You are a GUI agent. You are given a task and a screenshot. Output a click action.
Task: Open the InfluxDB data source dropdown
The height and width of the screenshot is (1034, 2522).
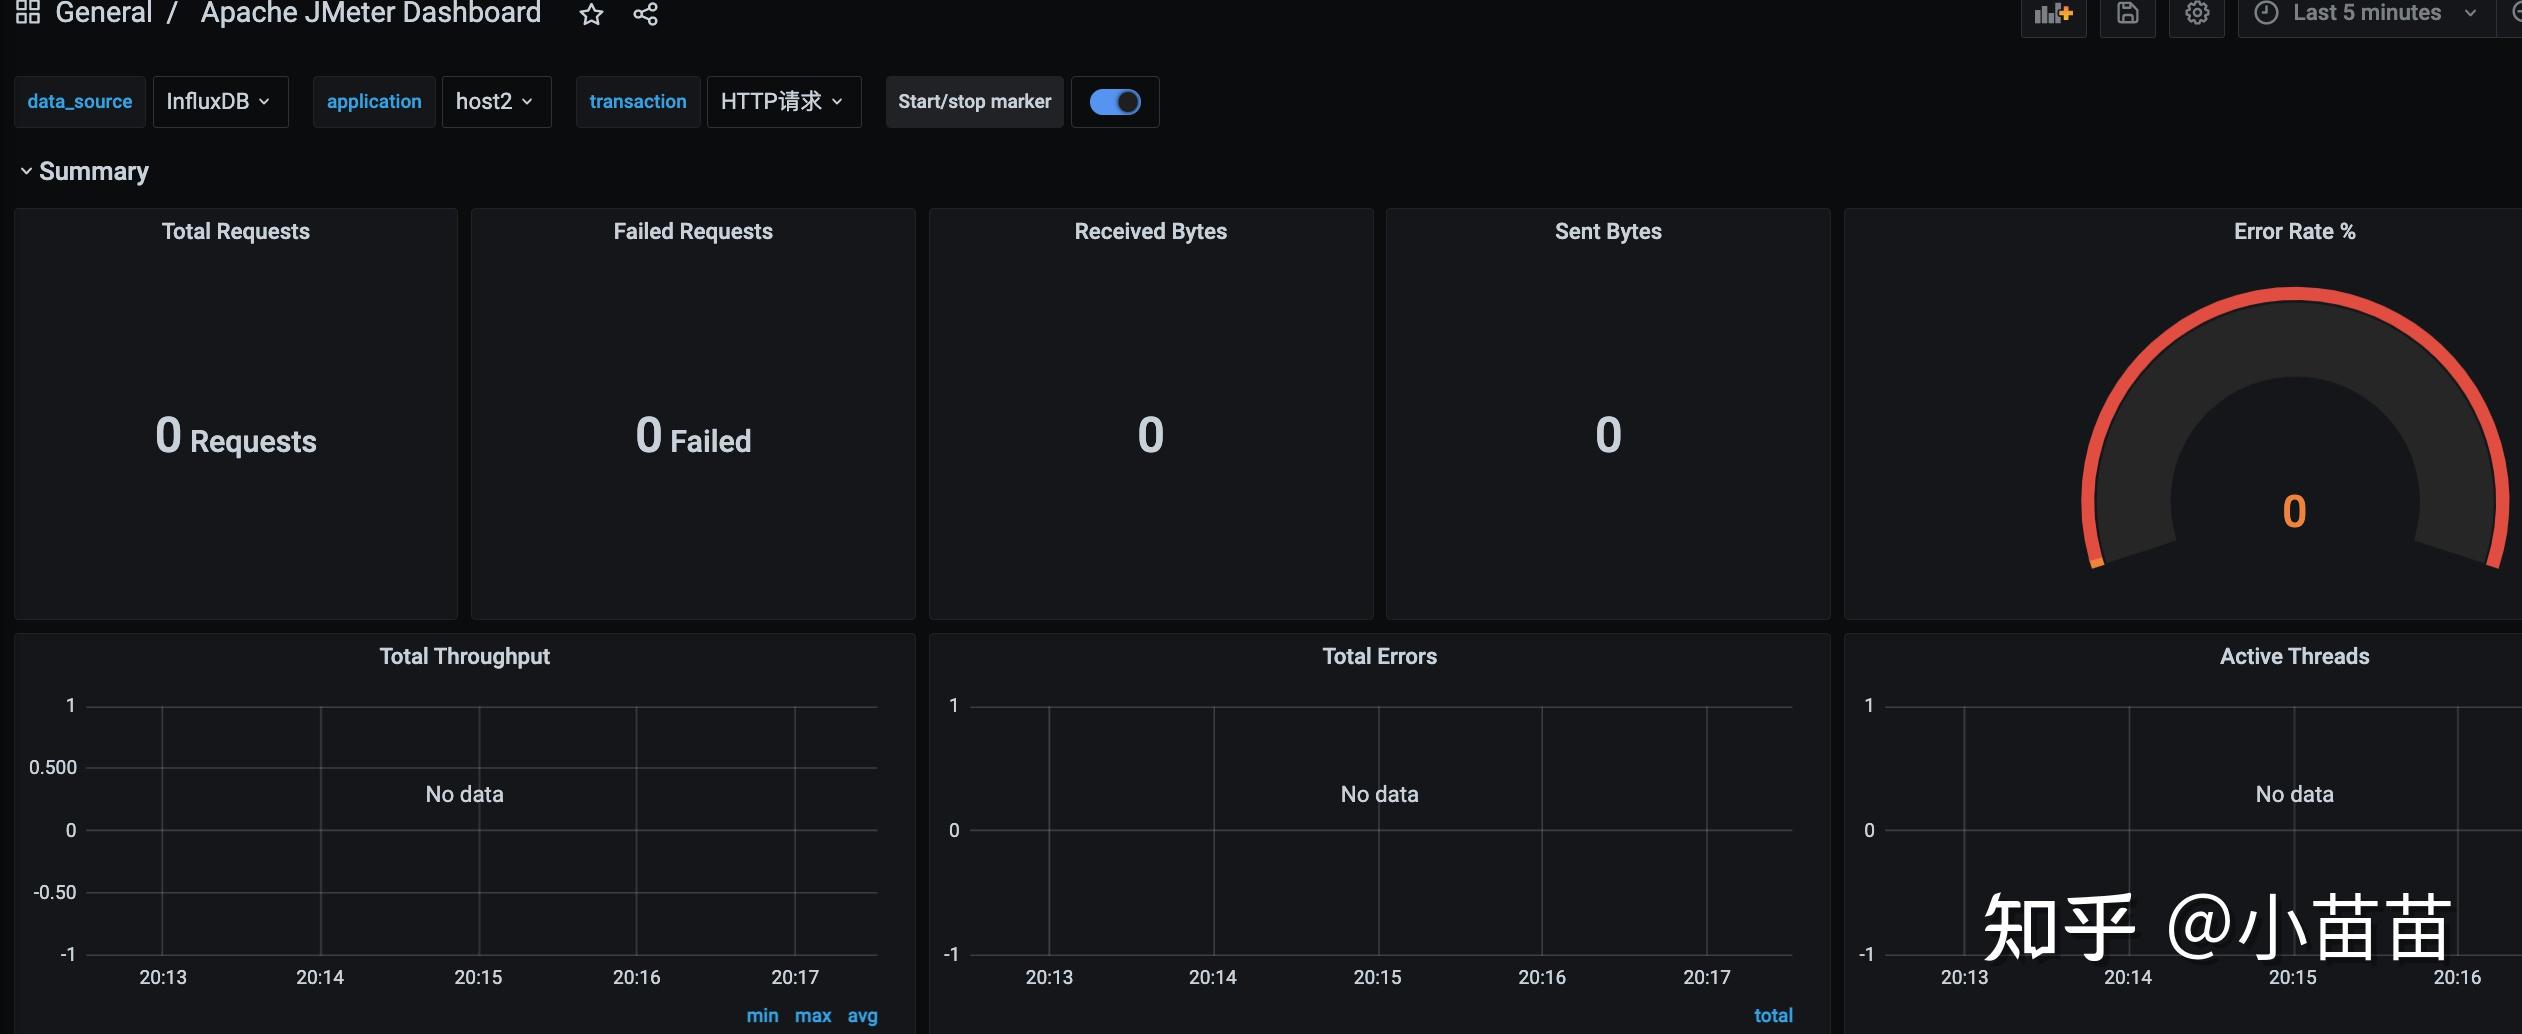tap(220, 102)
